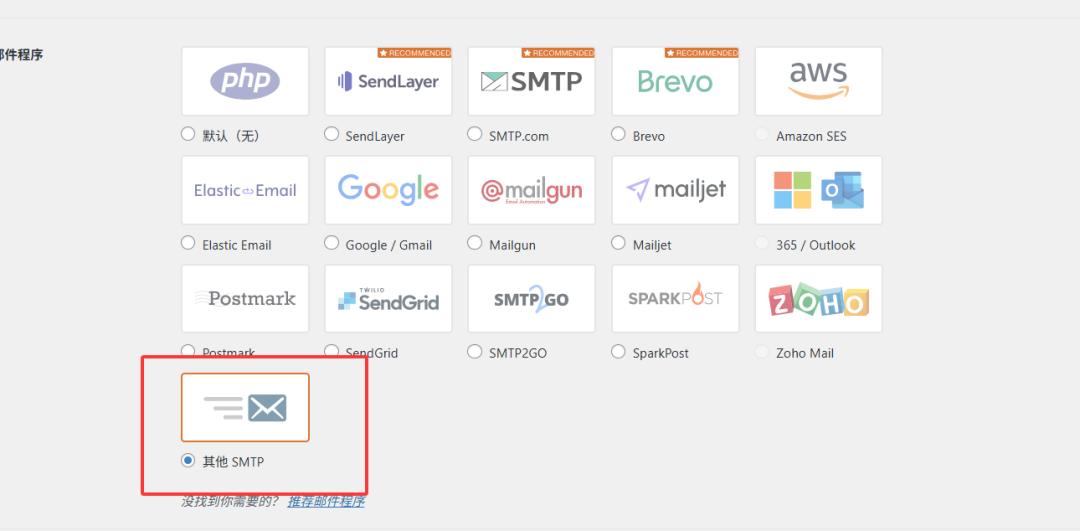1080x531 pixels.
Task: Choose the Mailjet radio button
Action: [619, 243]
